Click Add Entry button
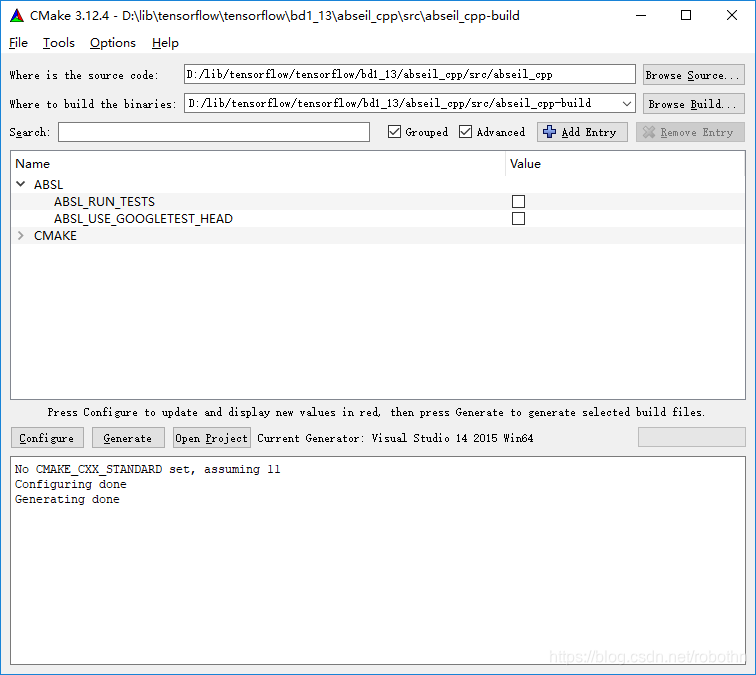 (x=582, y=132)
